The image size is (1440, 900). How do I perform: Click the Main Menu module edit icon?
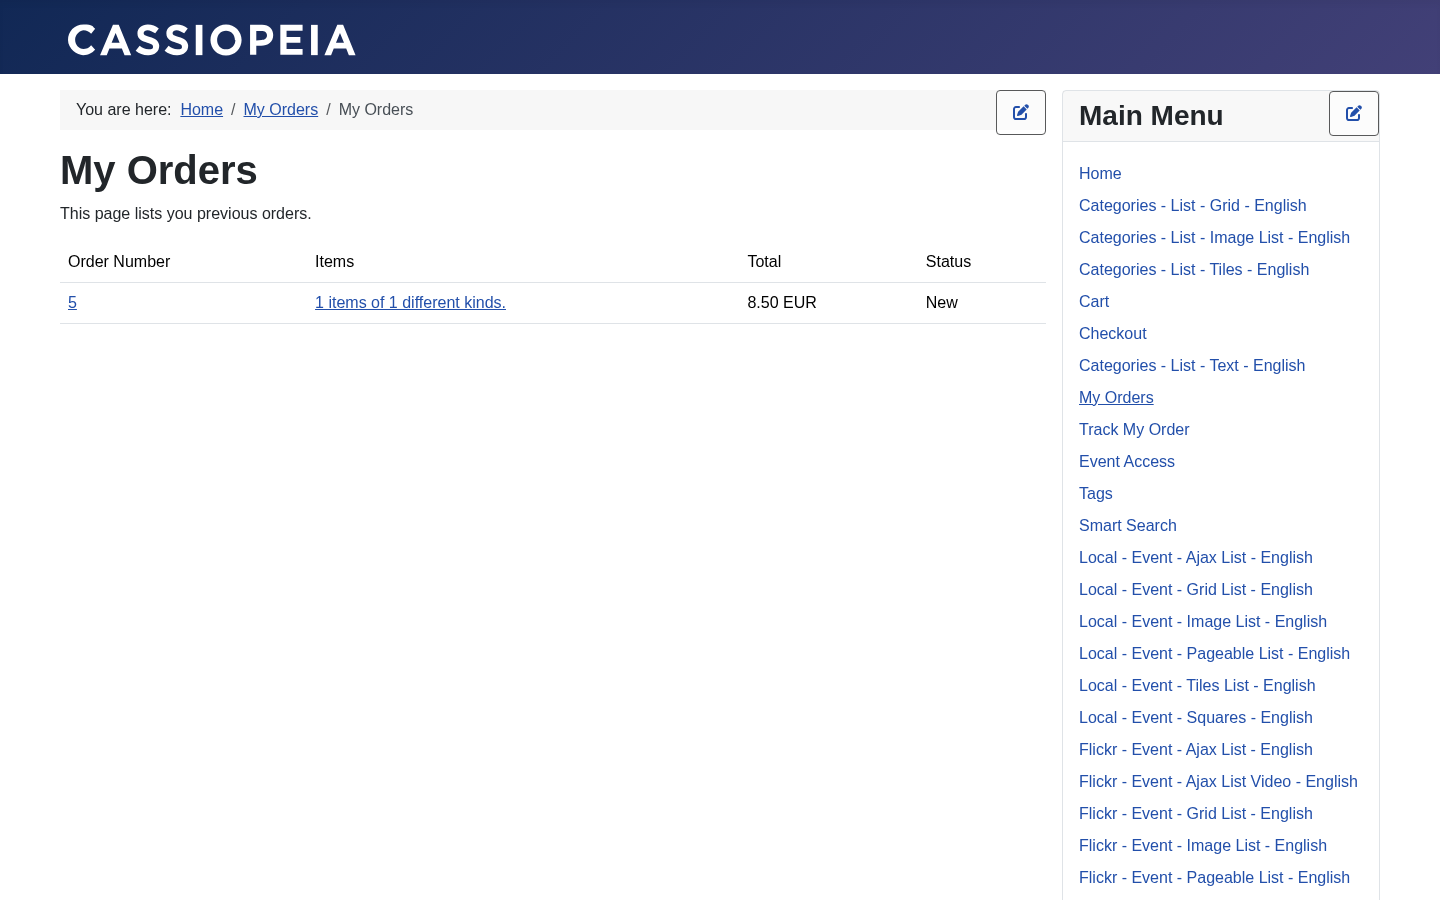[x=1354, y=114]
